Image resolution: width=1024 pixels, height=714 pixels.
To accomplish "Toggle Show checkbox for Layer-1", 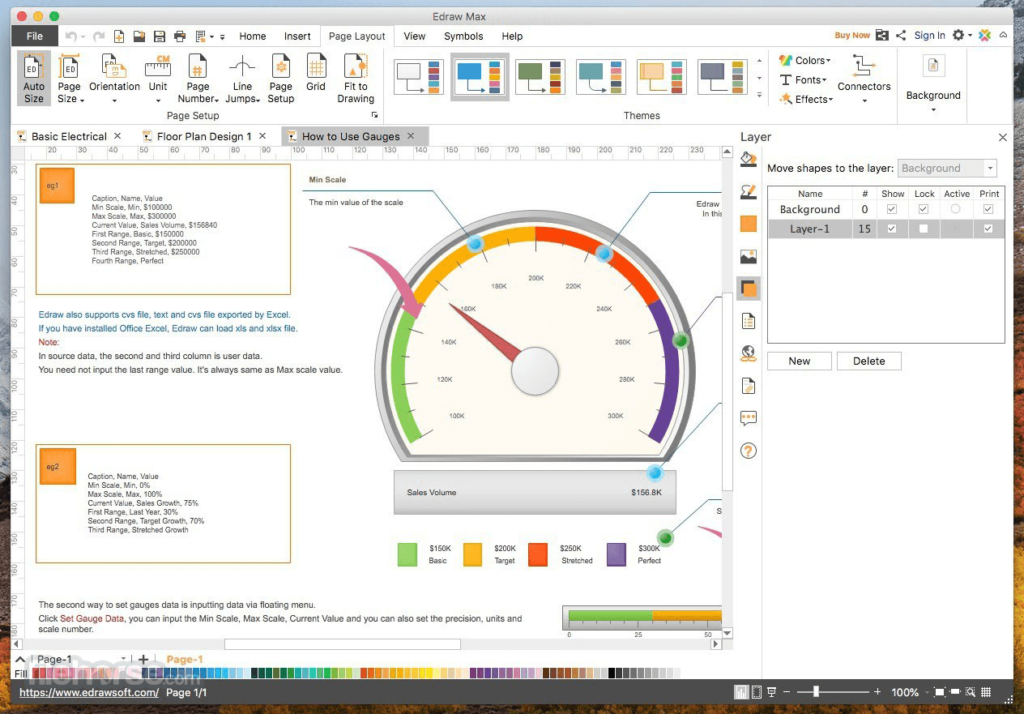I will pos(891,229).
